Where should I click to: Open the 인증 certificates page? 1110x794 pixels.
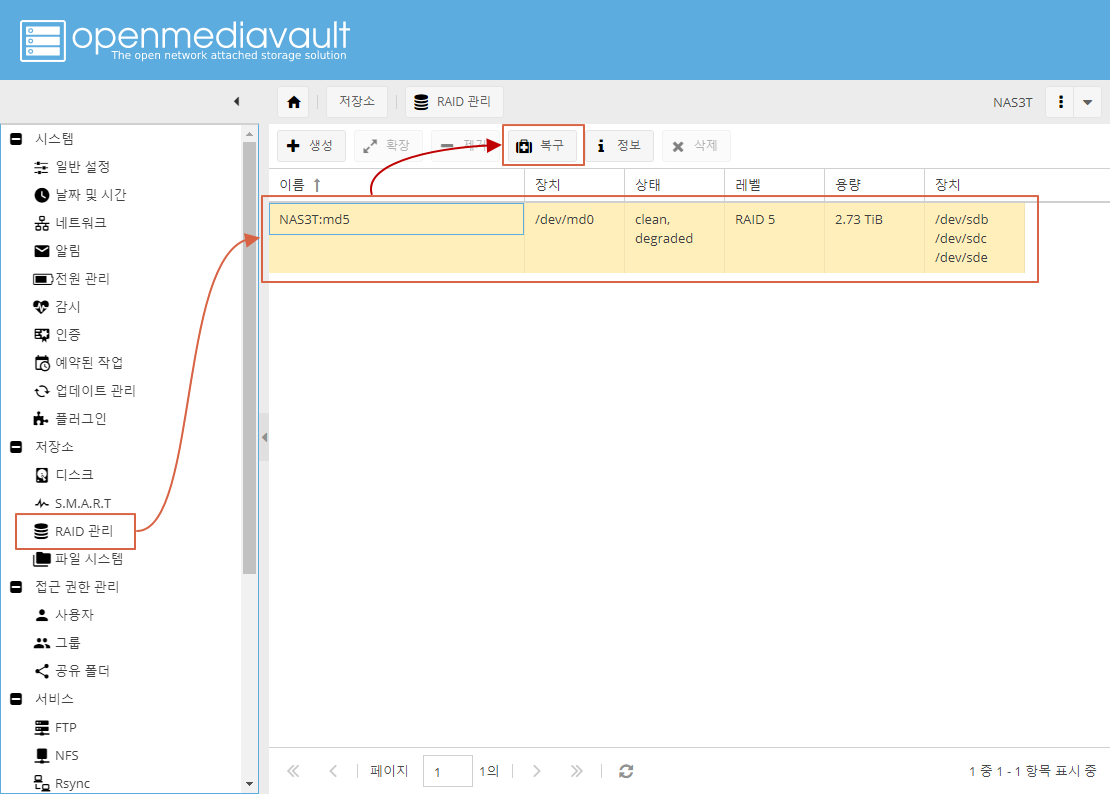57,335
